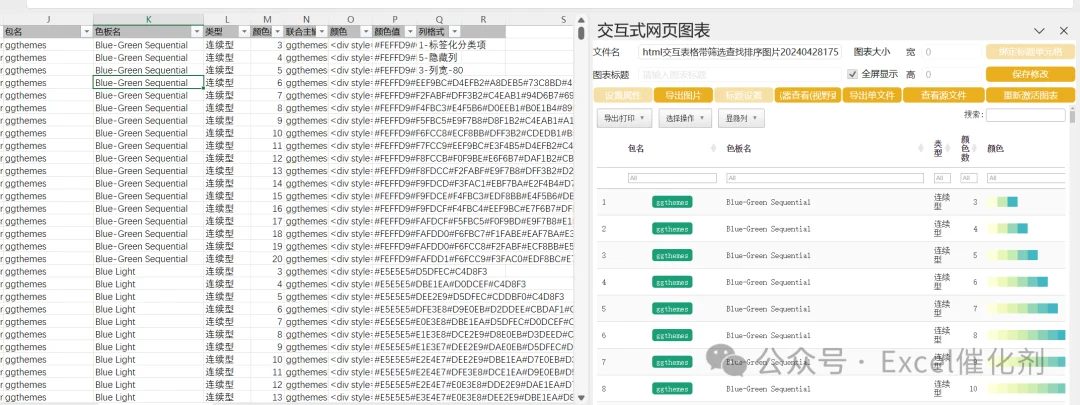Click the 查看源文件 button
The width and height of the screenshot is (1080, 405).
pos(942,96)
